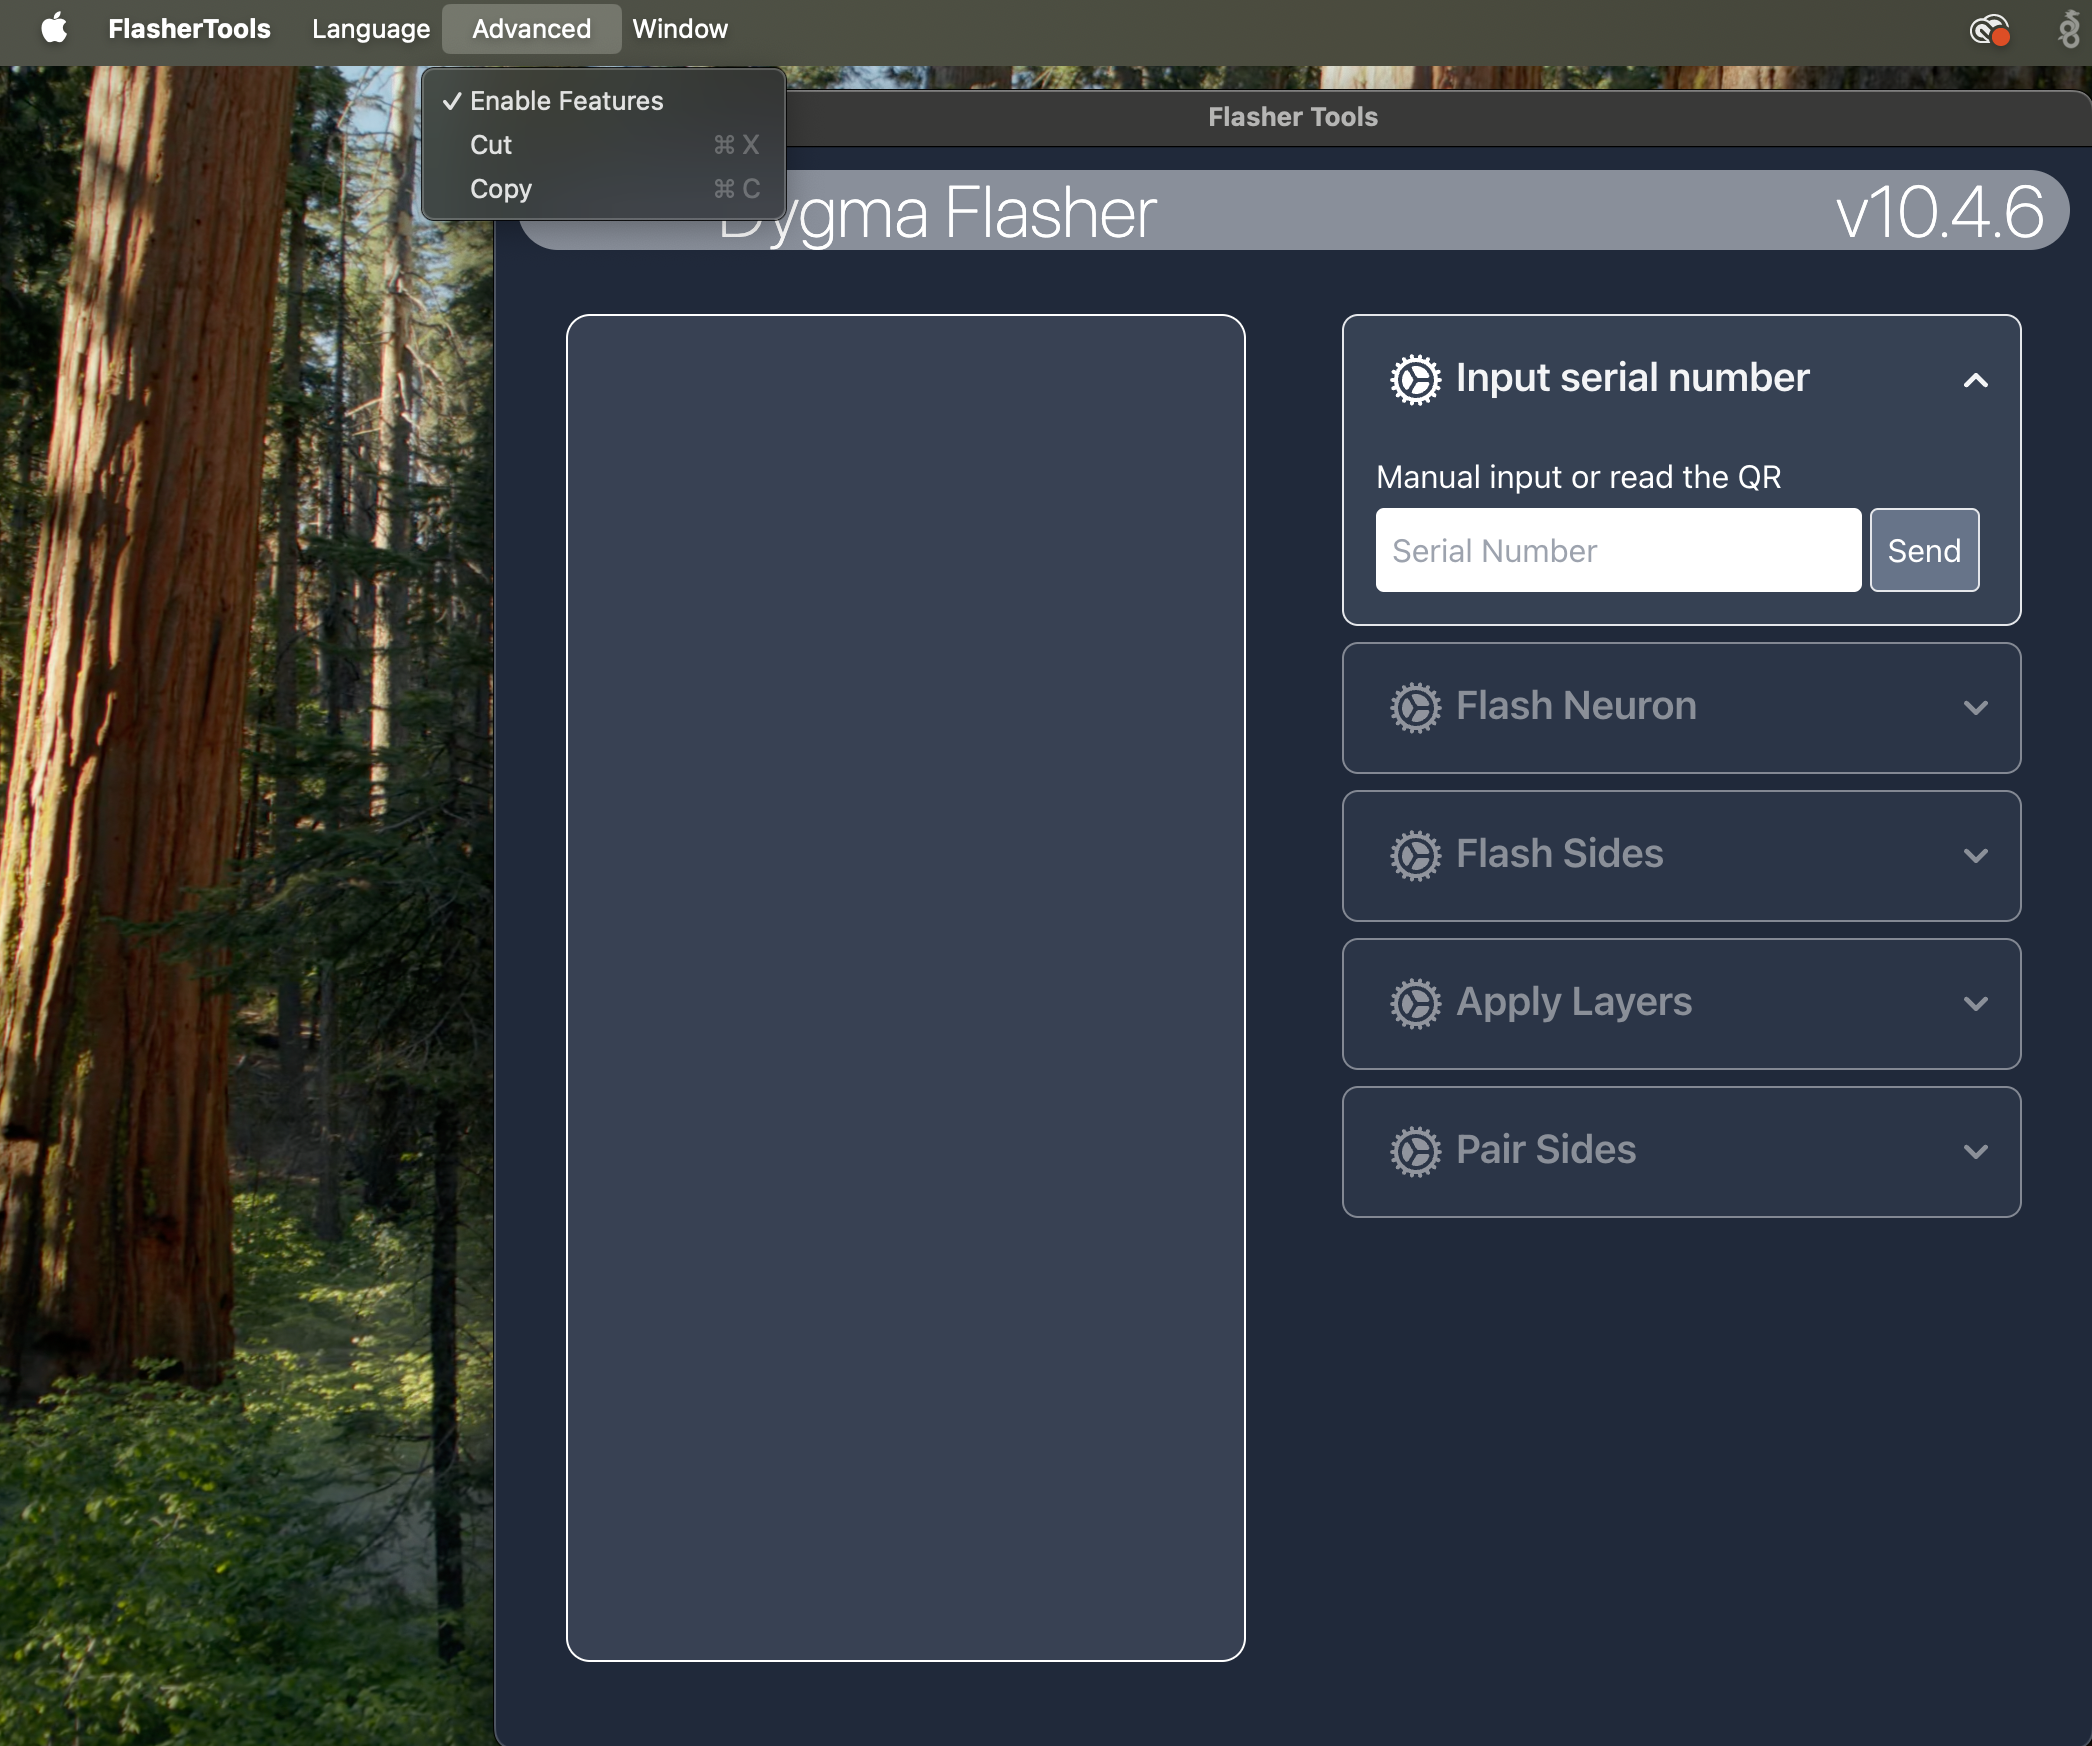Click the gear icon beside Flash Neuron
This screenshot has height=1746, width=2092.
tap(1415, 707)
